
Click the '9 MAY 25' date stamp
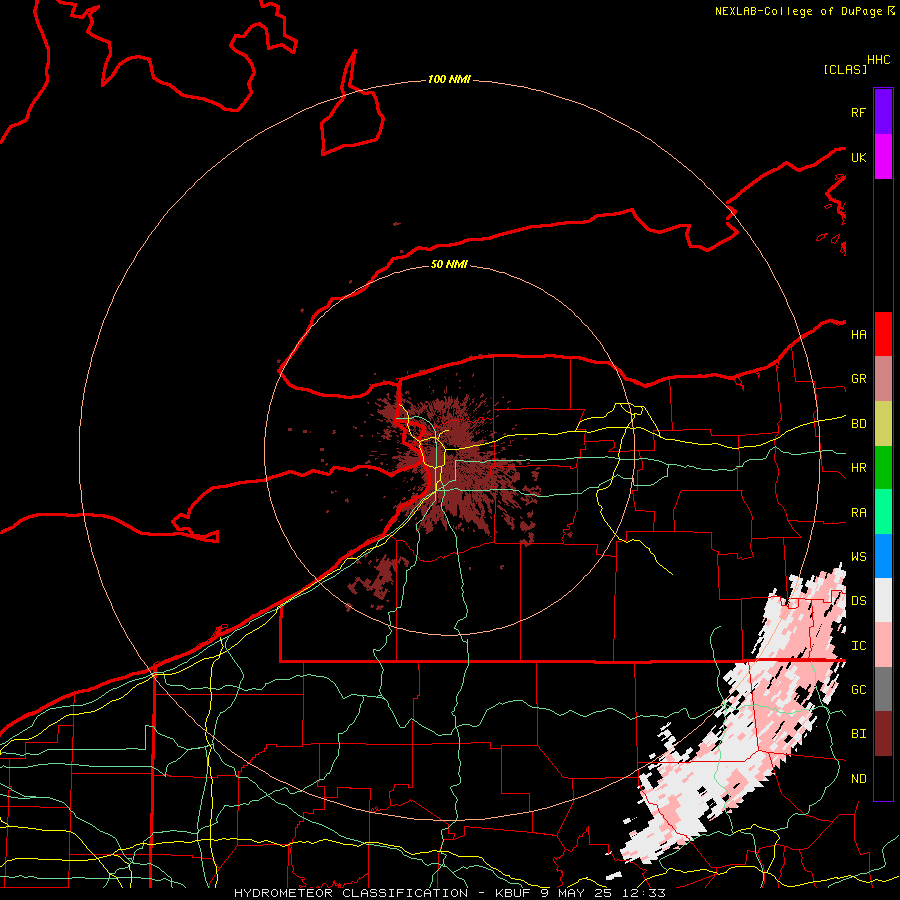(576, 893)
